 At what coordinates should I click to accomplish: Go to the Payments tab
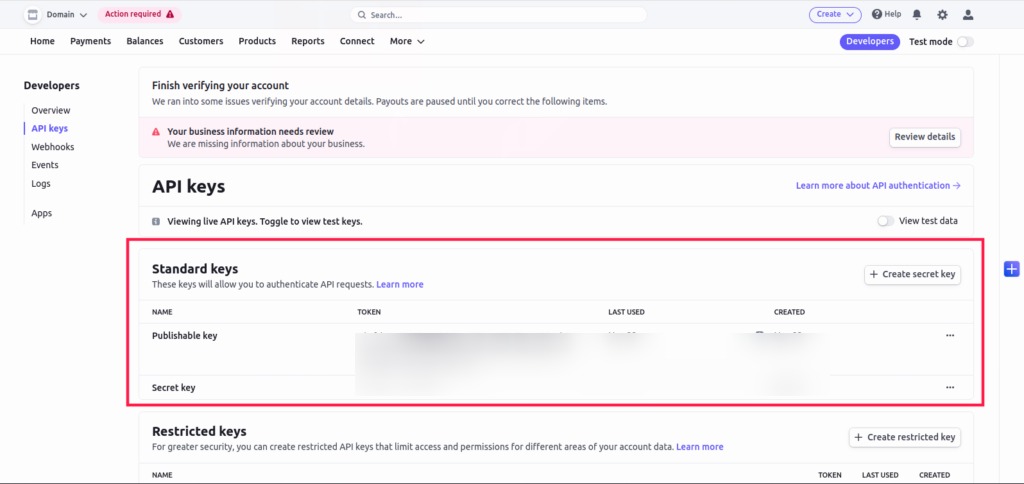coord(90,42)
